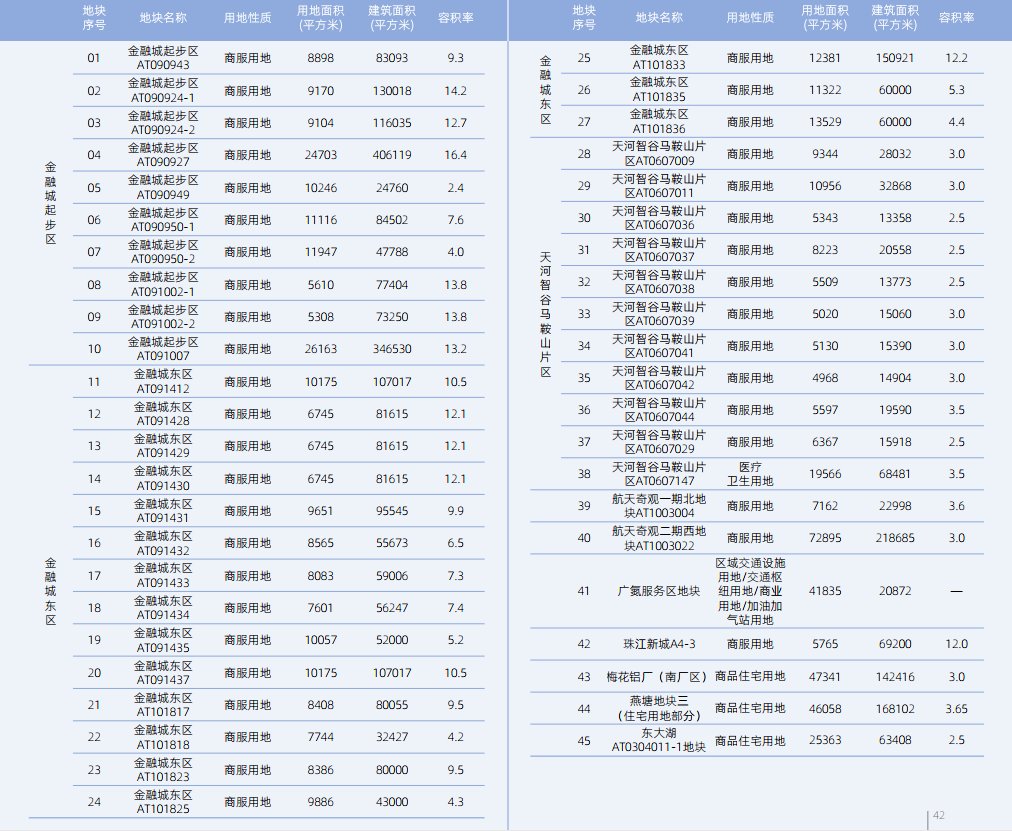
Task: Select the parcel code AT101825
Action: click(163, 809)
